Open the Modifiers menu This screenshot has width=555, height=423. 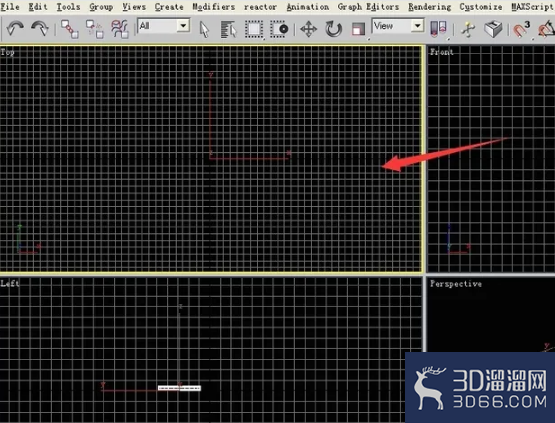pyautogui.click(x=213, y=7)
